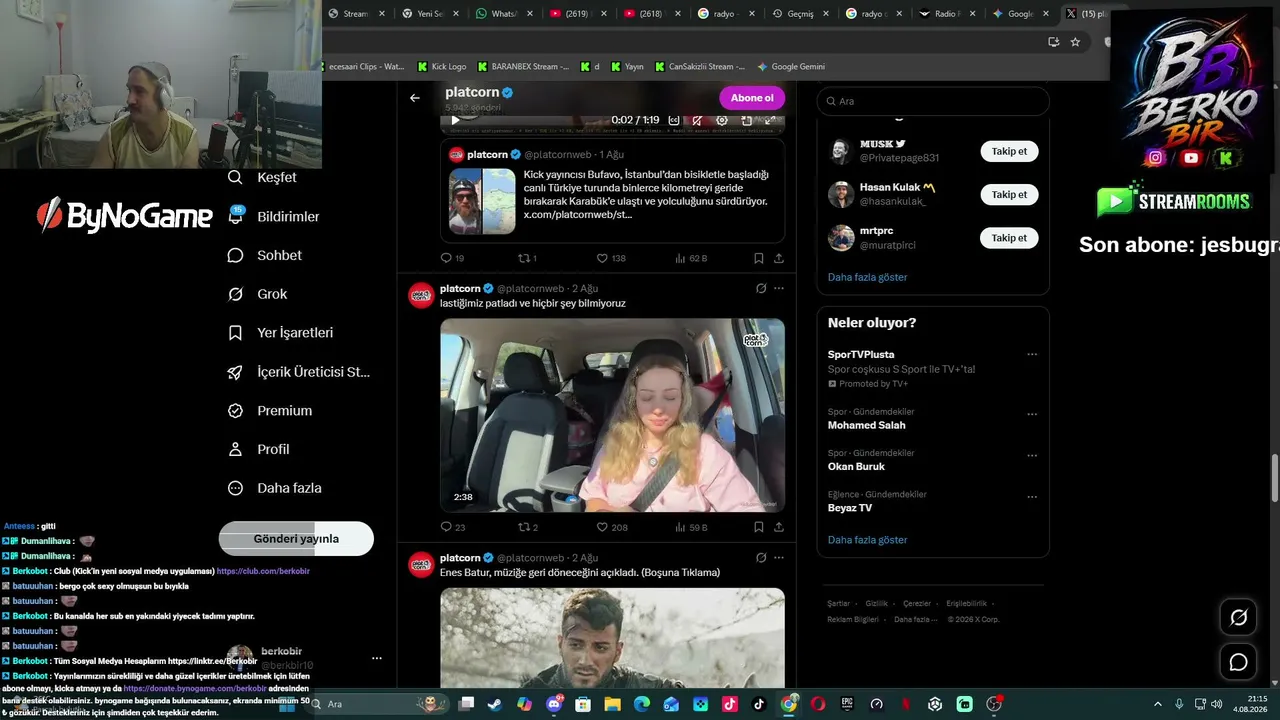Open the floating messages button
Viewport: 1280px width, 720px height.
[1238, 662]
